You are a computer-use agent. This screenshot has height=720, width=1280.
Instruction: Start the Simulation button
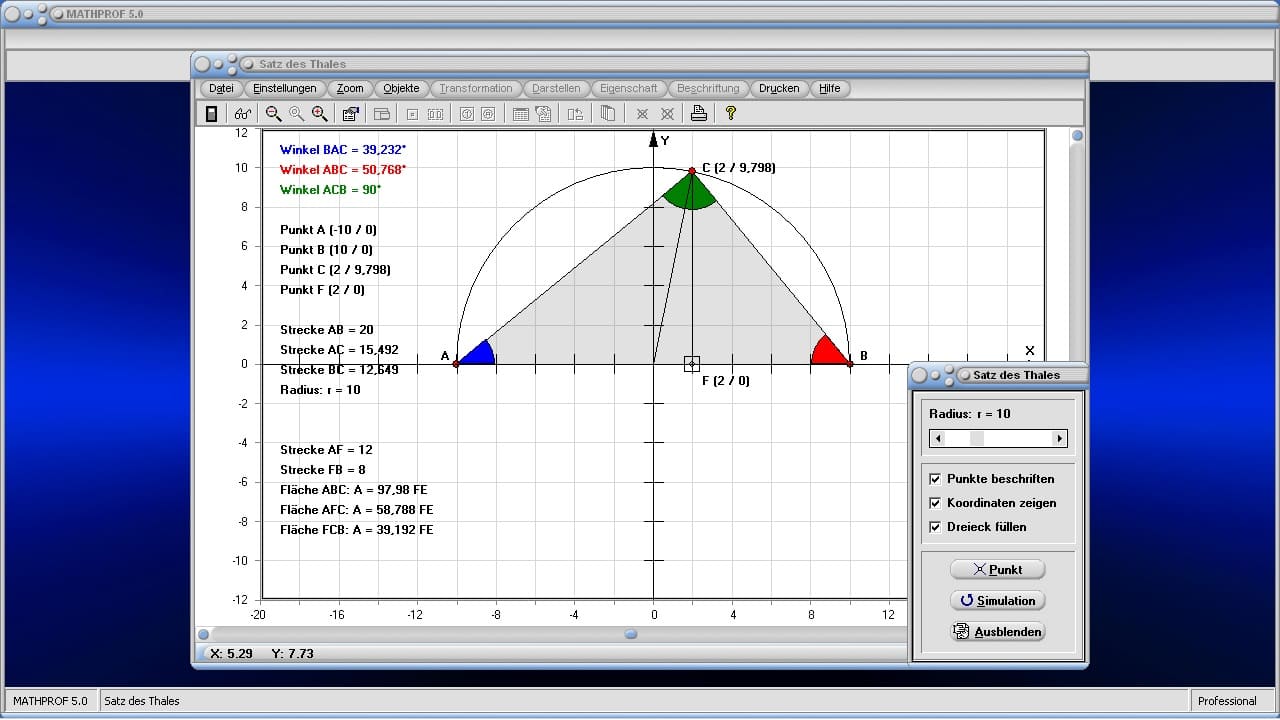coord(997,600)
